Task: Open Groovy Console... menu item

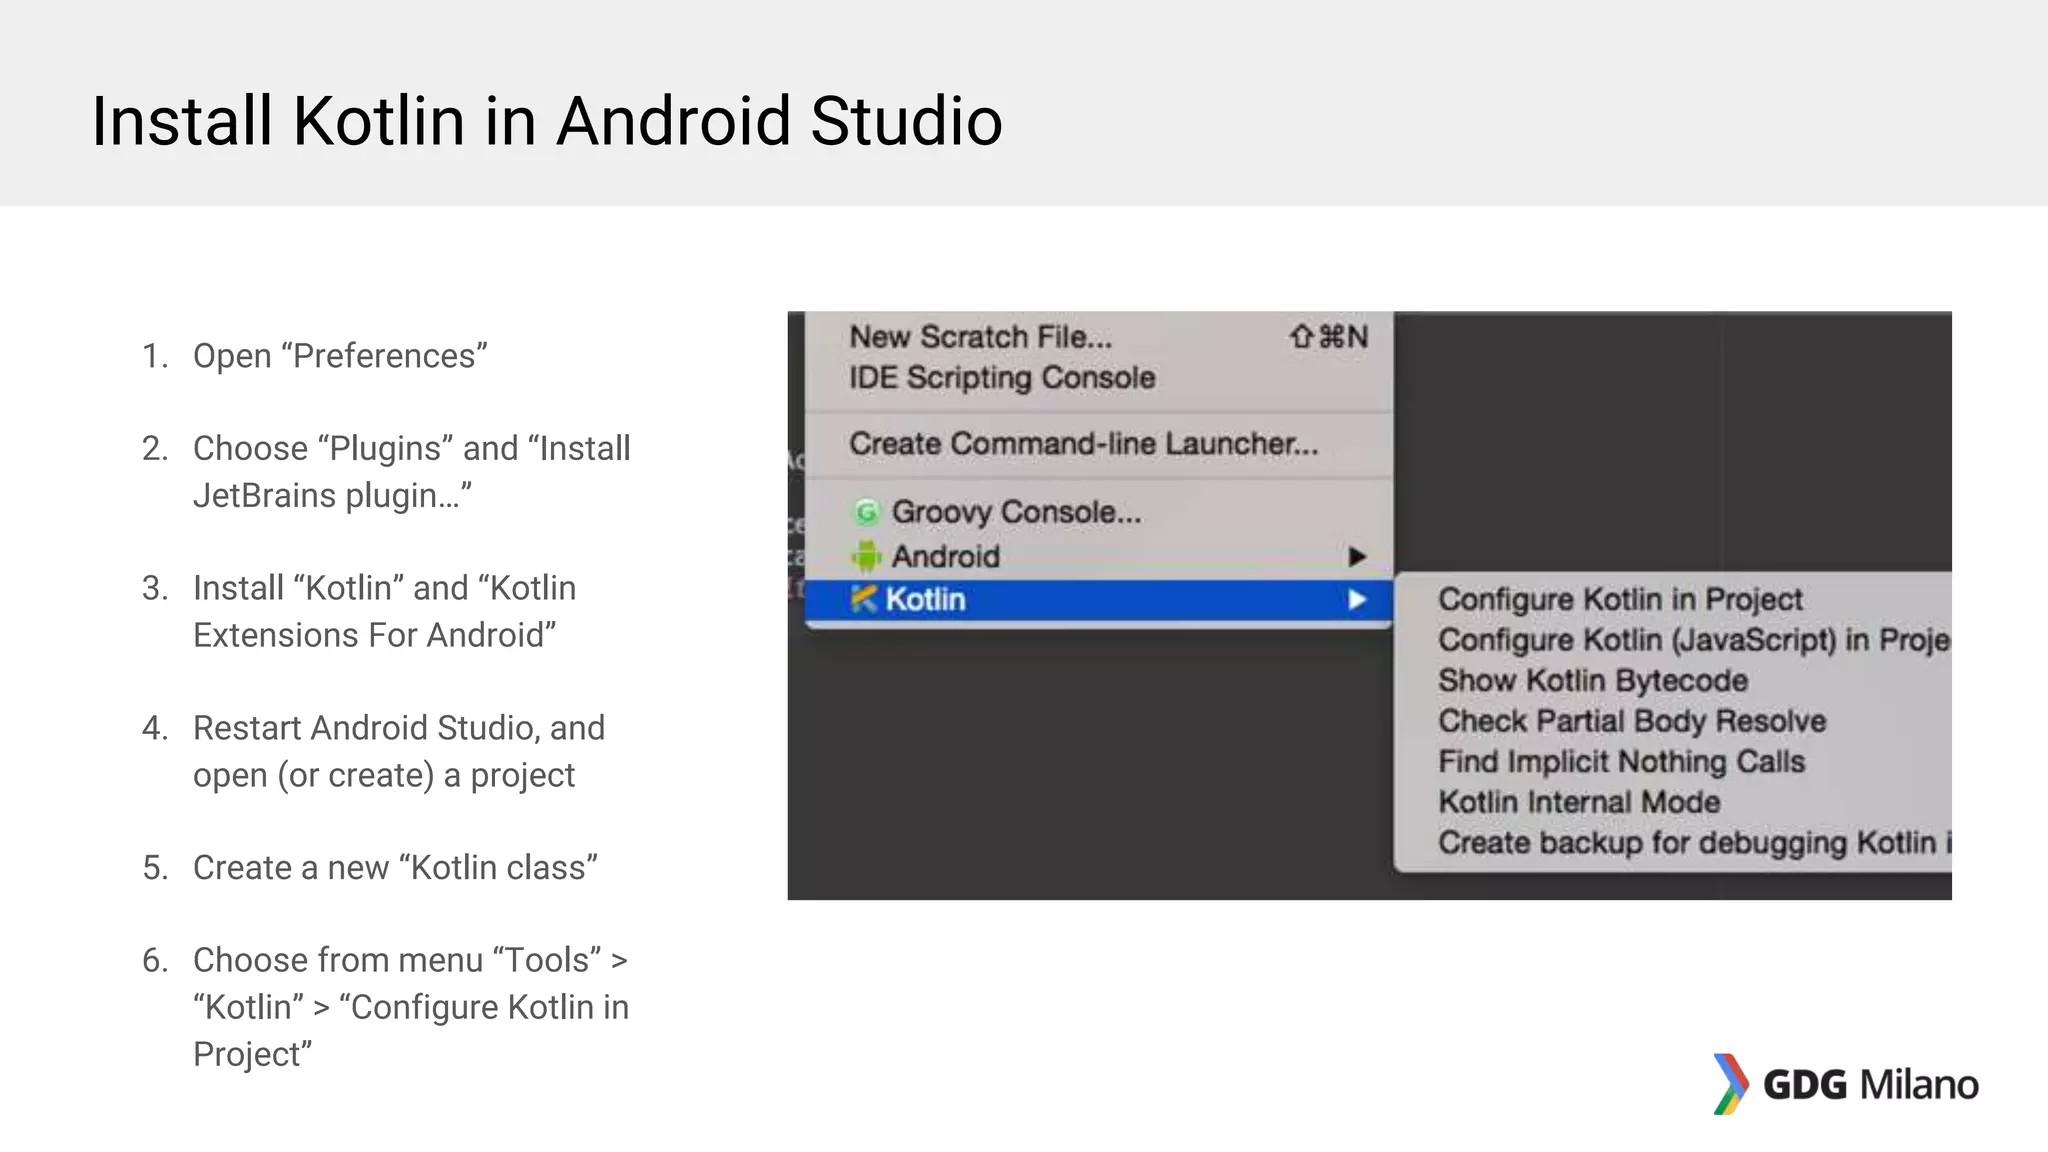Action: (1099, 512)
